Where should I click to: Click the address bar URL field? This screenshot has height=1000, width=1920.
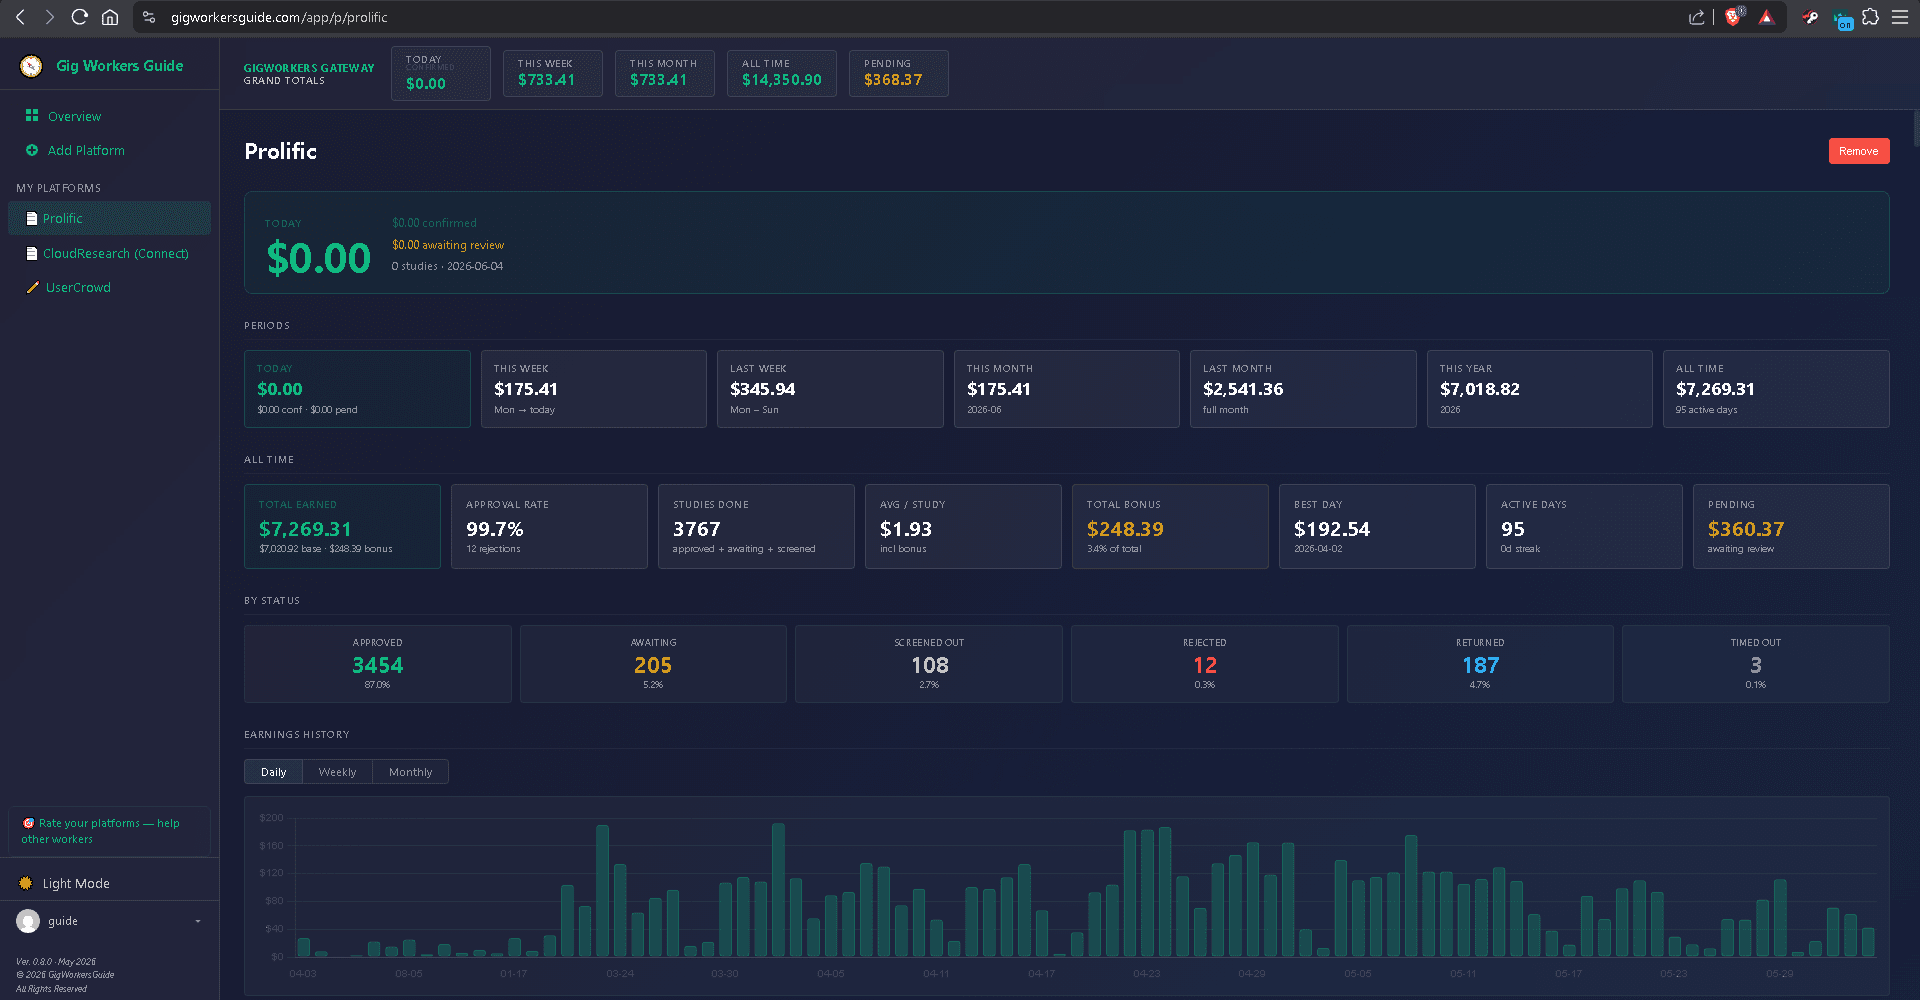[900, 17]
